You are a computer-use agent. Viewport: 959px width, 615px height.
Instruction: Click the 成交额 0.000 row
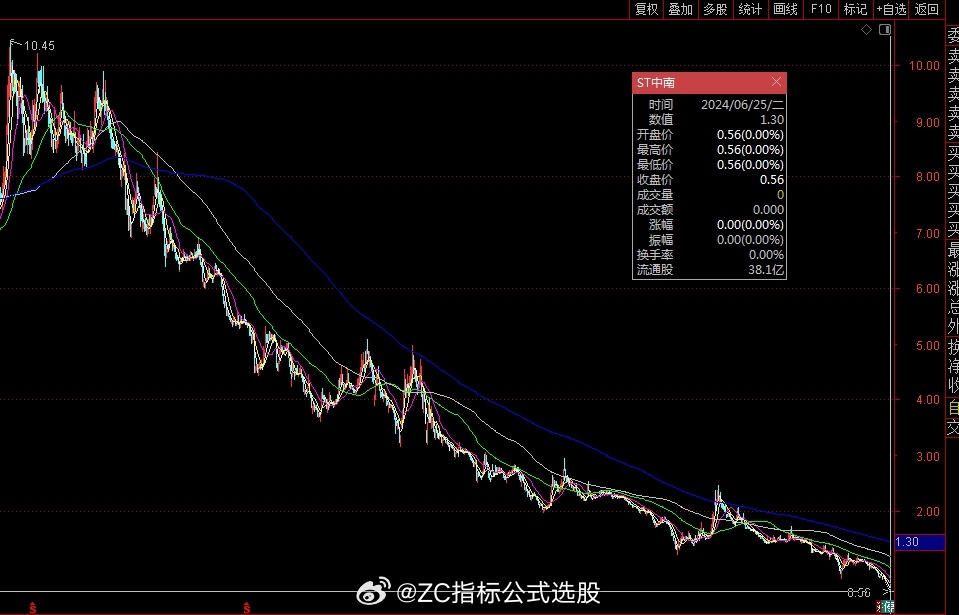coord(709,210)
